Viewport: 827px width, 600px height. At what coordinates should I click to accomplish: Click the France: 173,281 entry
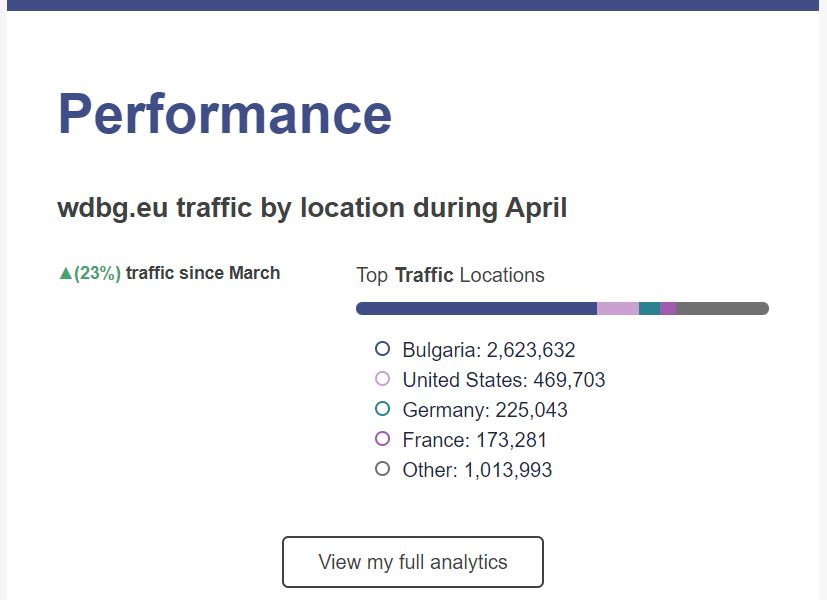(474, 440)
